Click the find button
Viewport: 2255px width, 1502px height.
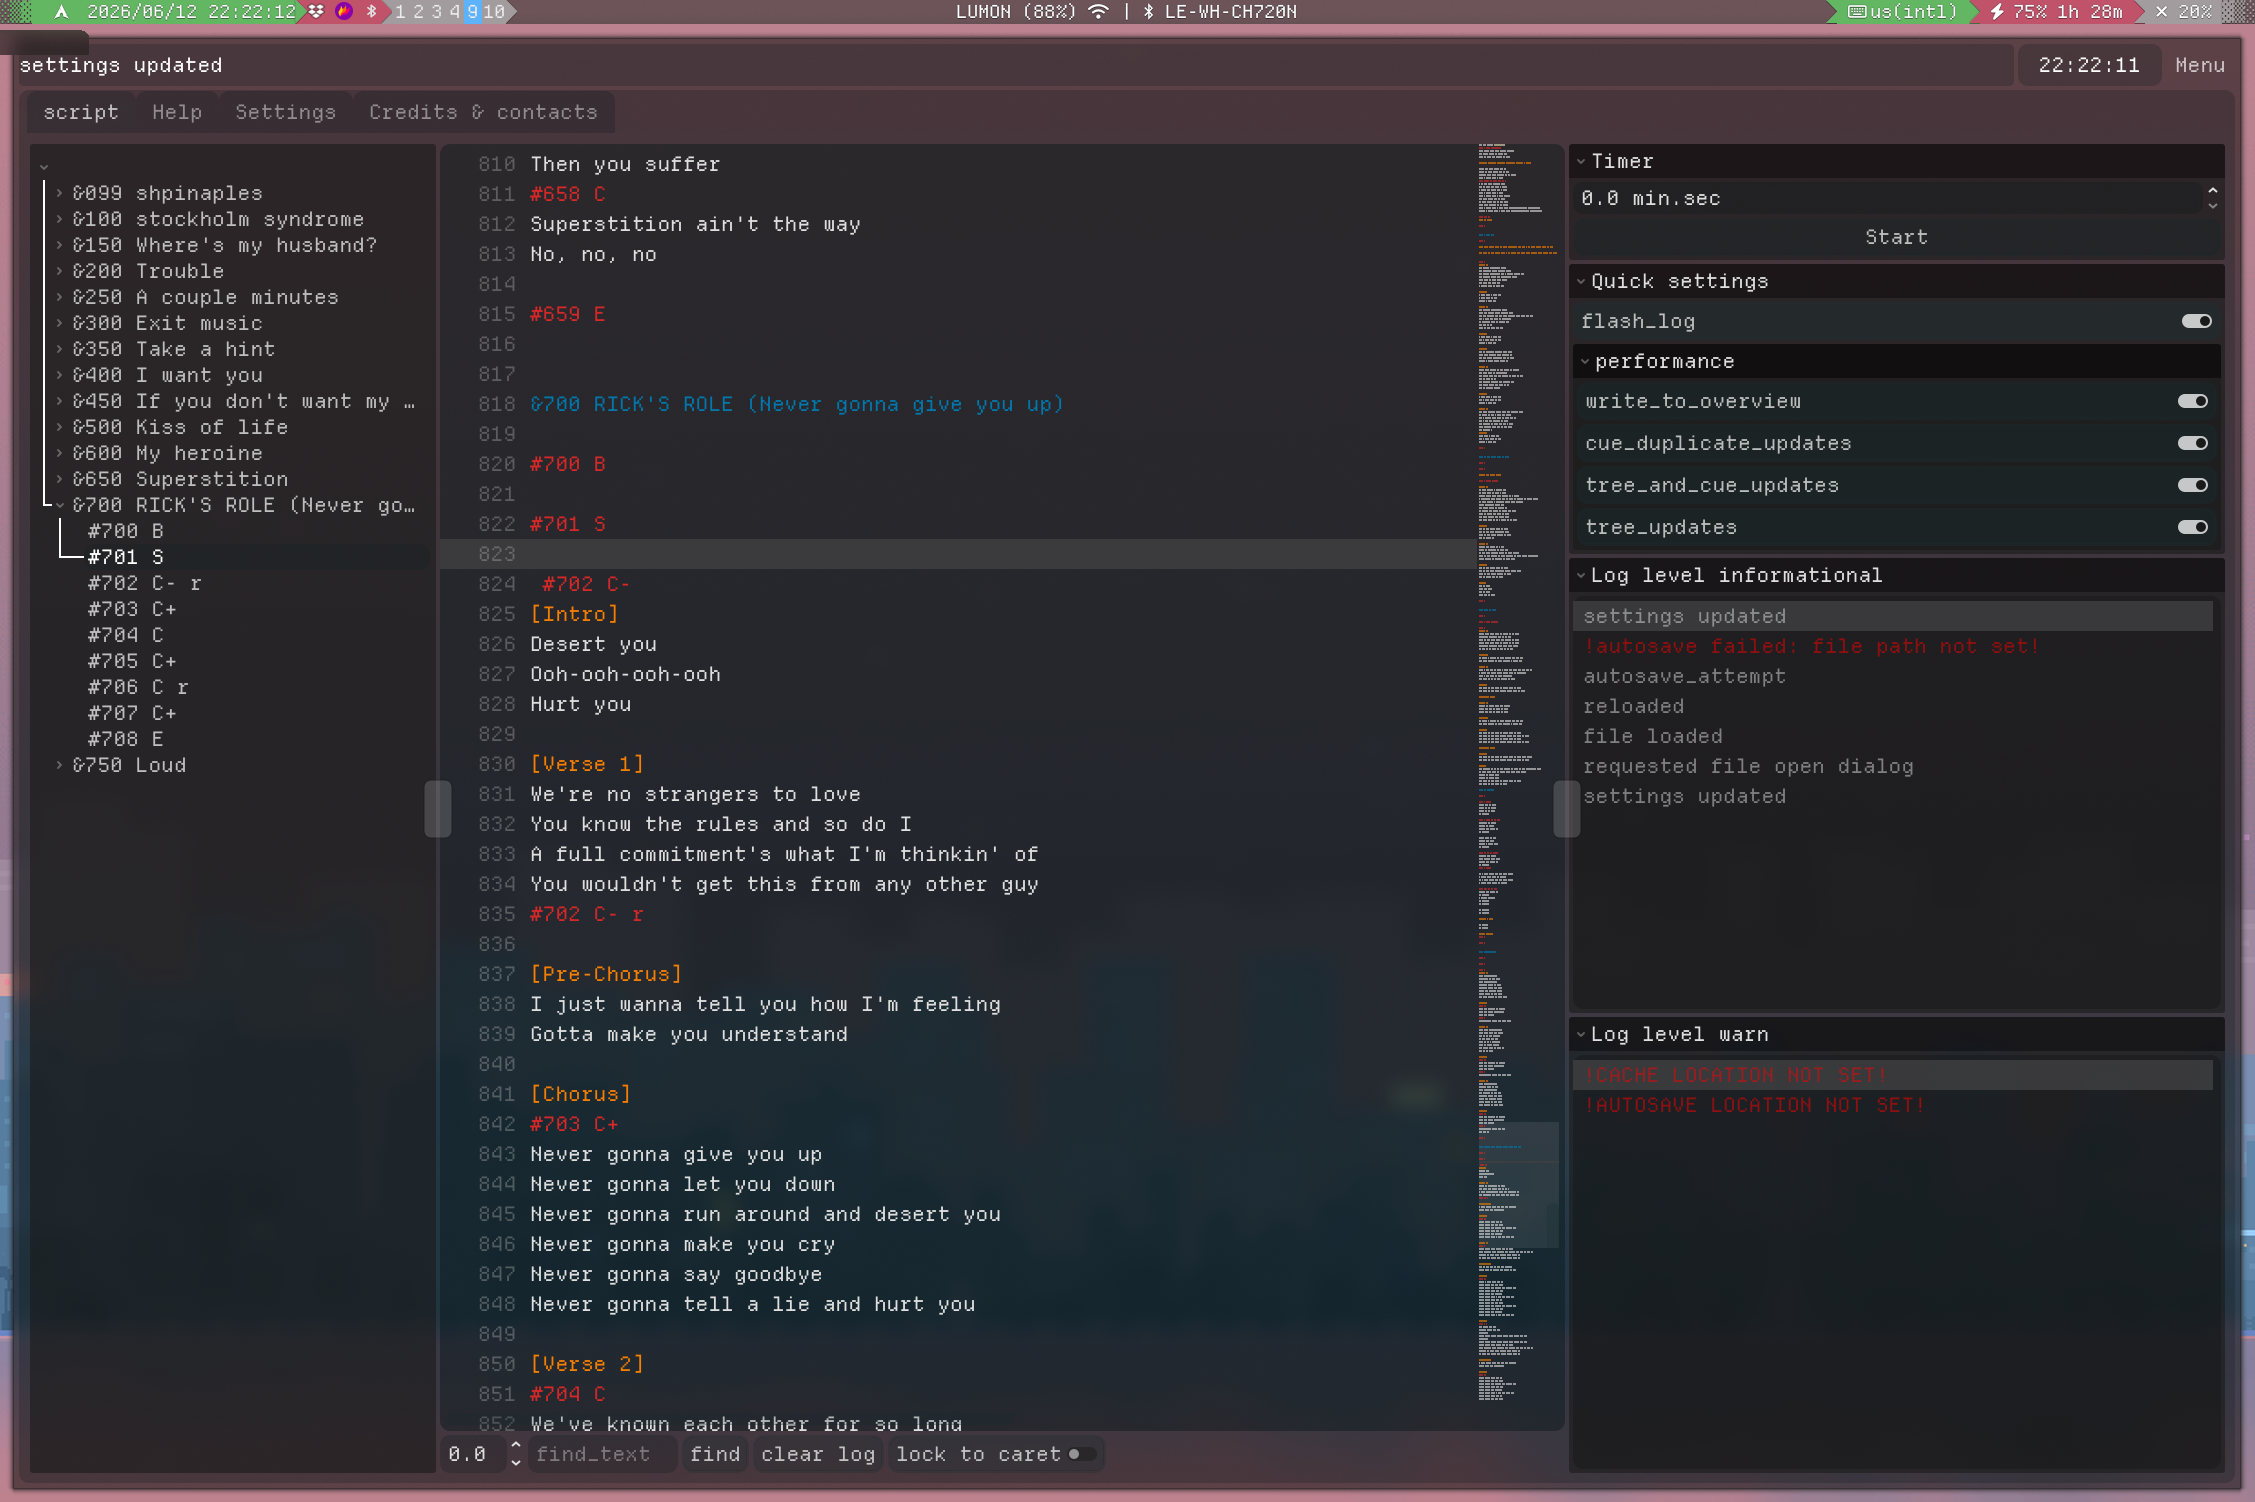(715, 1454)
